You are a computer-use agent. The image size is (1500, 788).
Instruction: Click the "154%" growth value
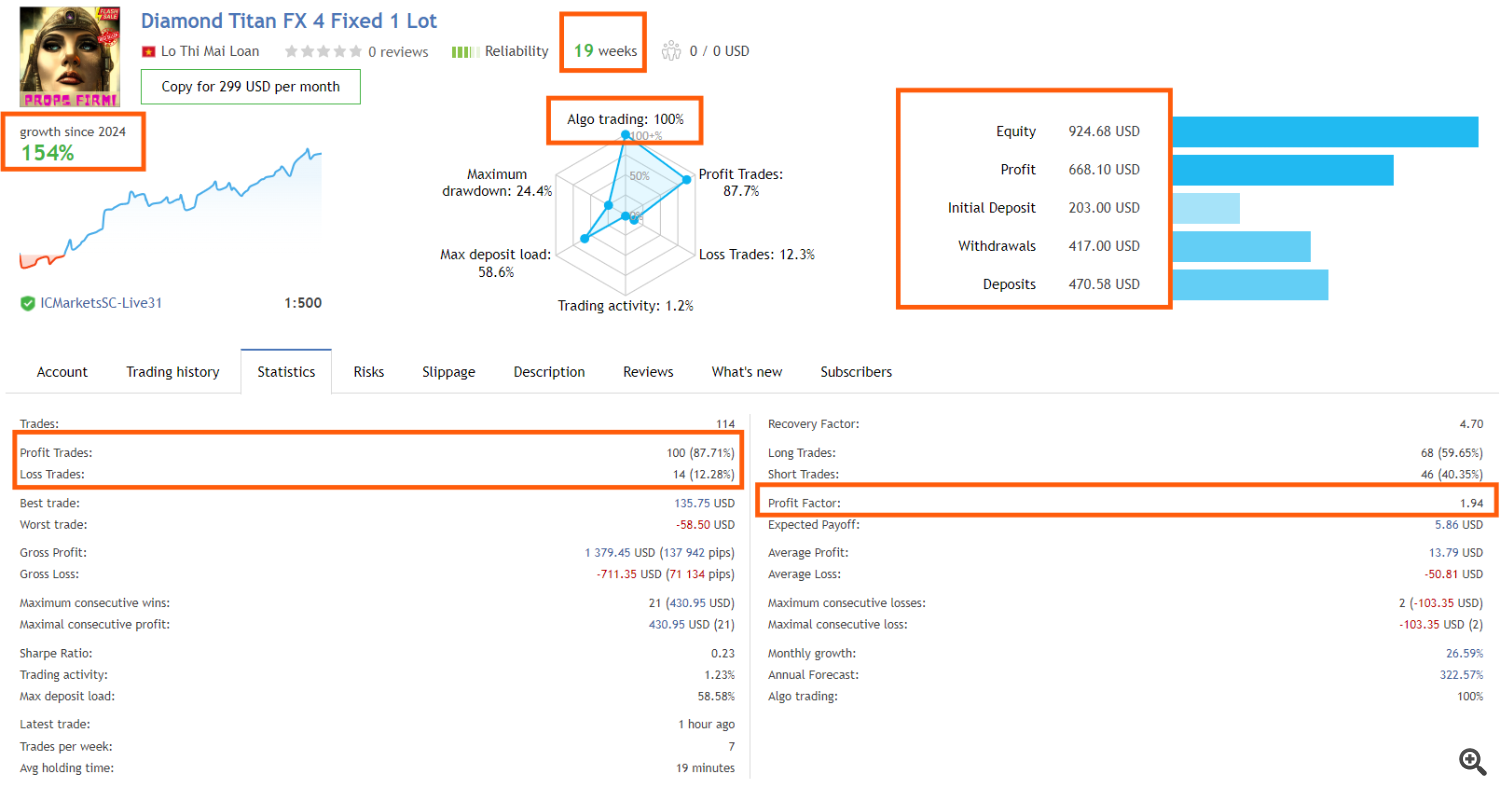[x=47, y=153]
